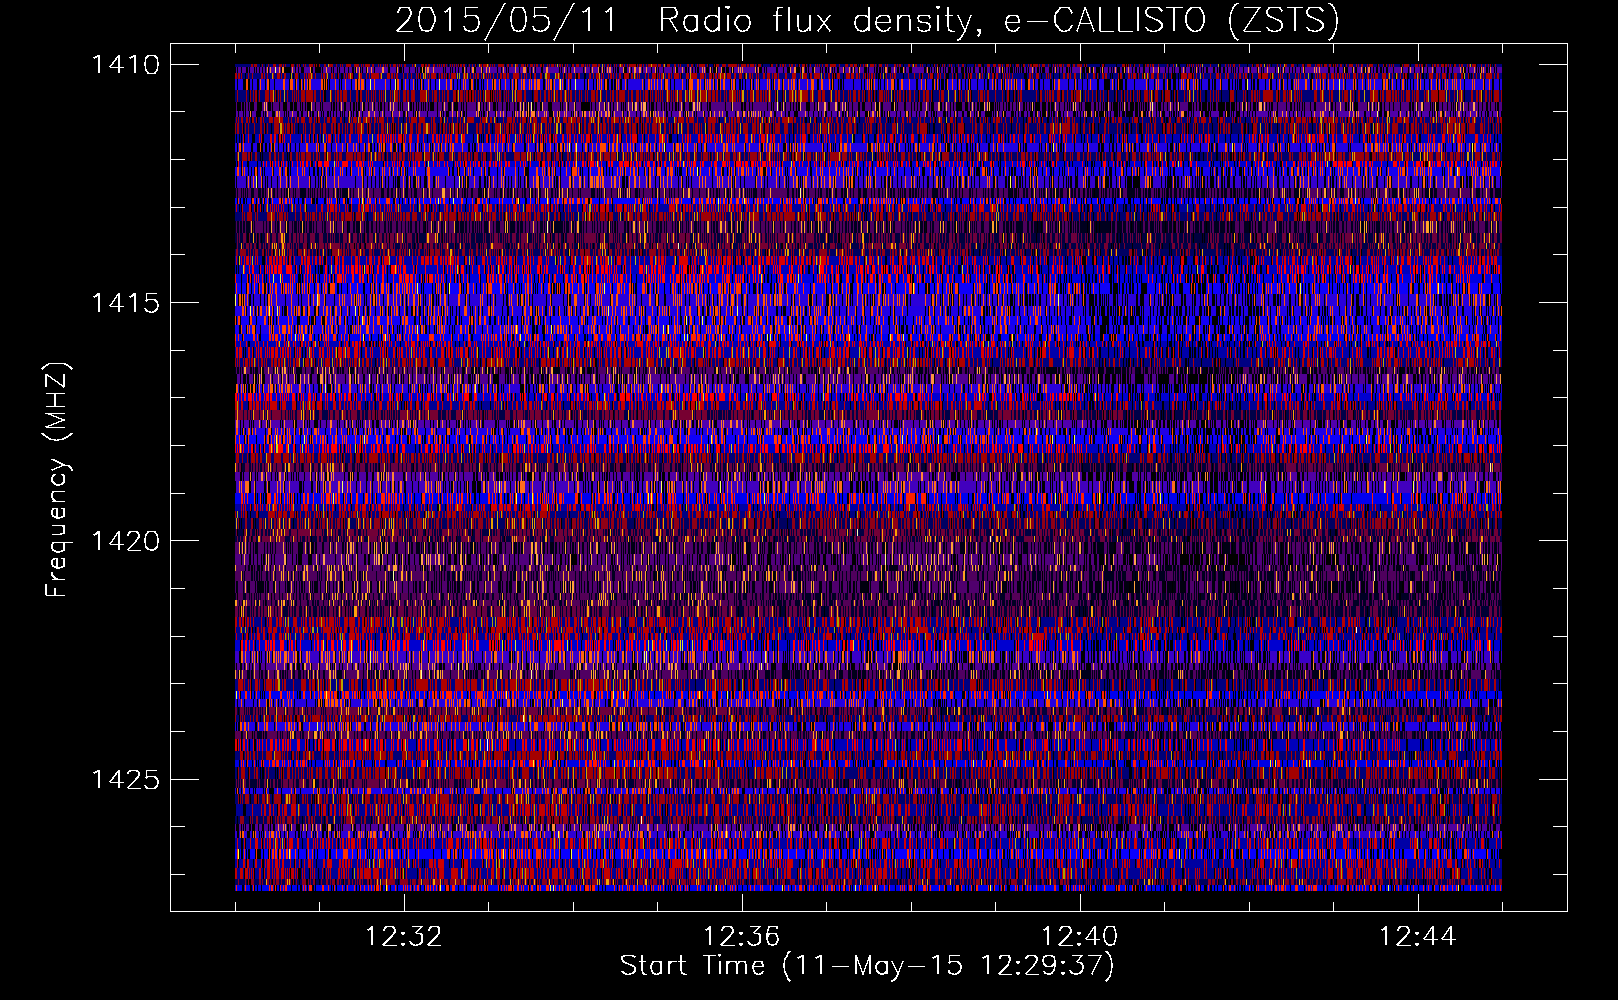Screen dimensions: 1618x1000
Task: Click the 12:32 time tick label
Action: click(404, 937)
